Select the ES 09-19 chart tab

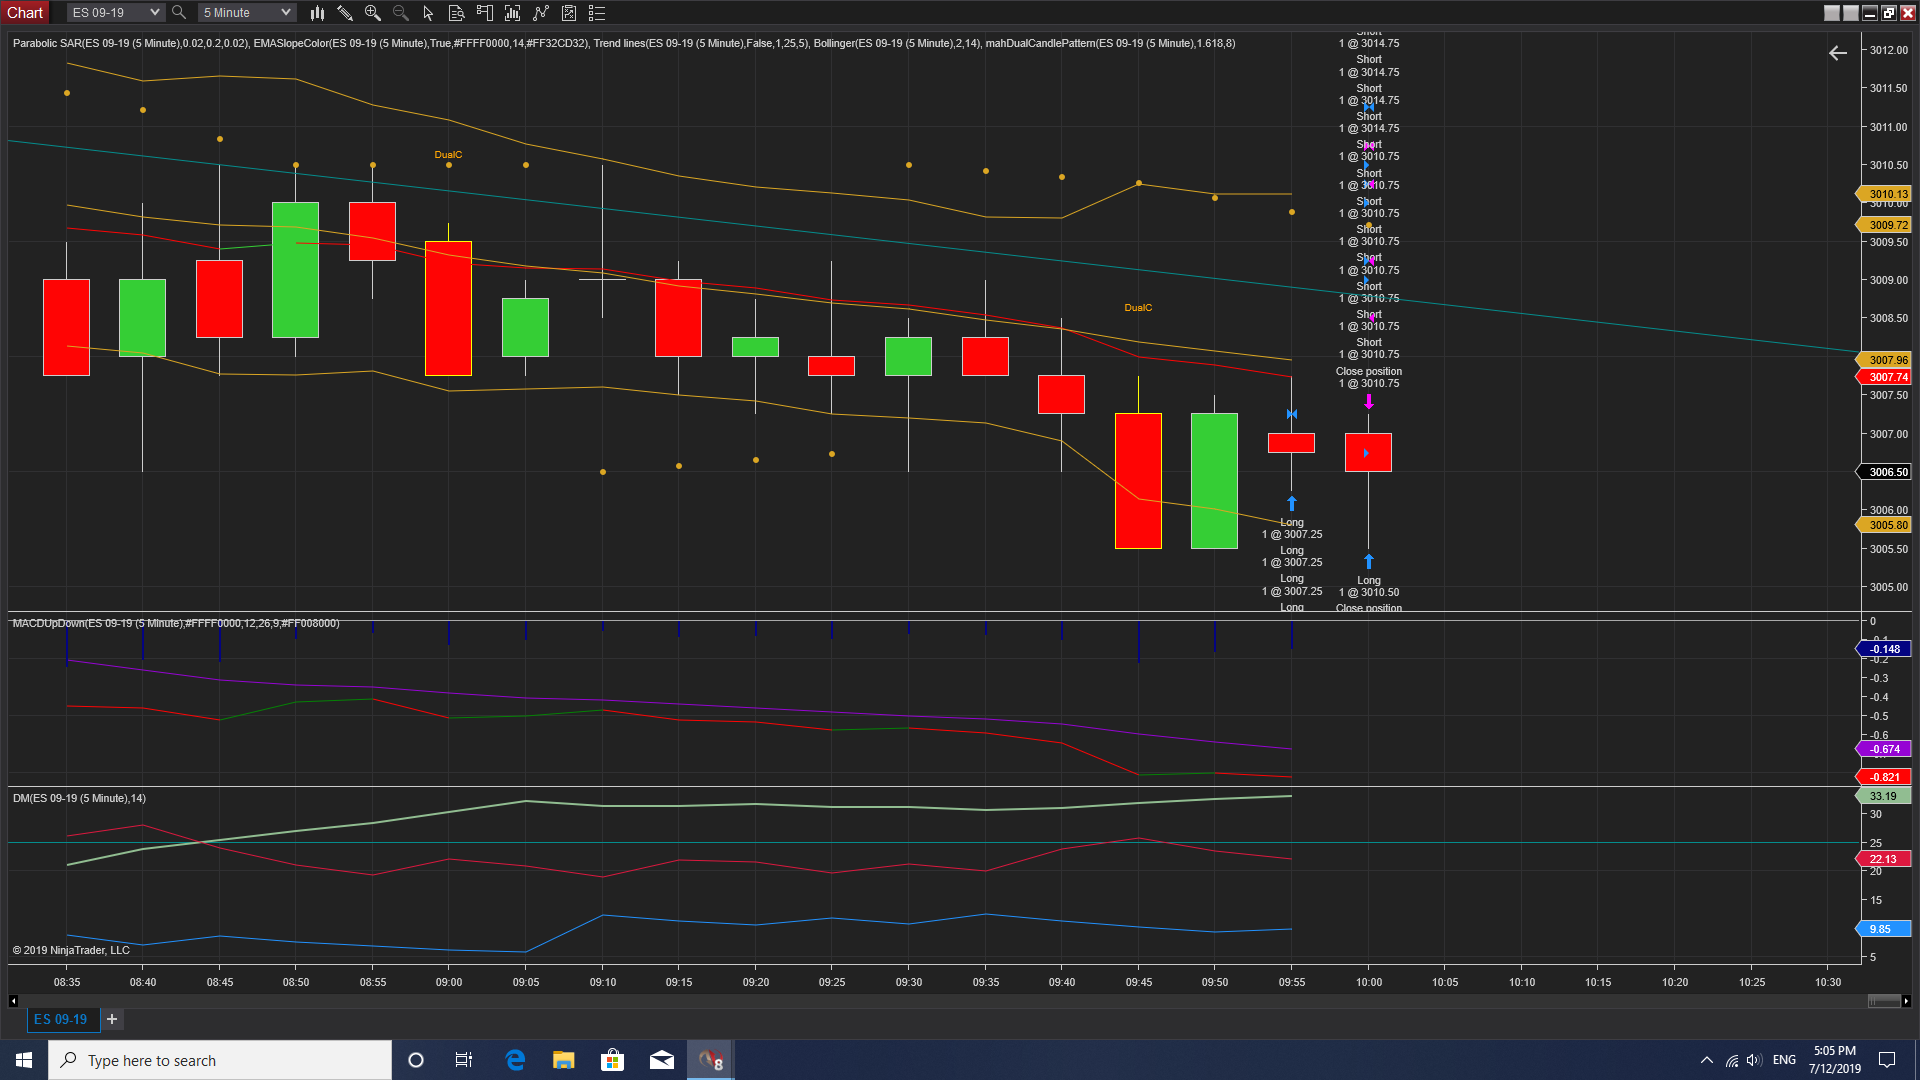tap(61, 1019)
